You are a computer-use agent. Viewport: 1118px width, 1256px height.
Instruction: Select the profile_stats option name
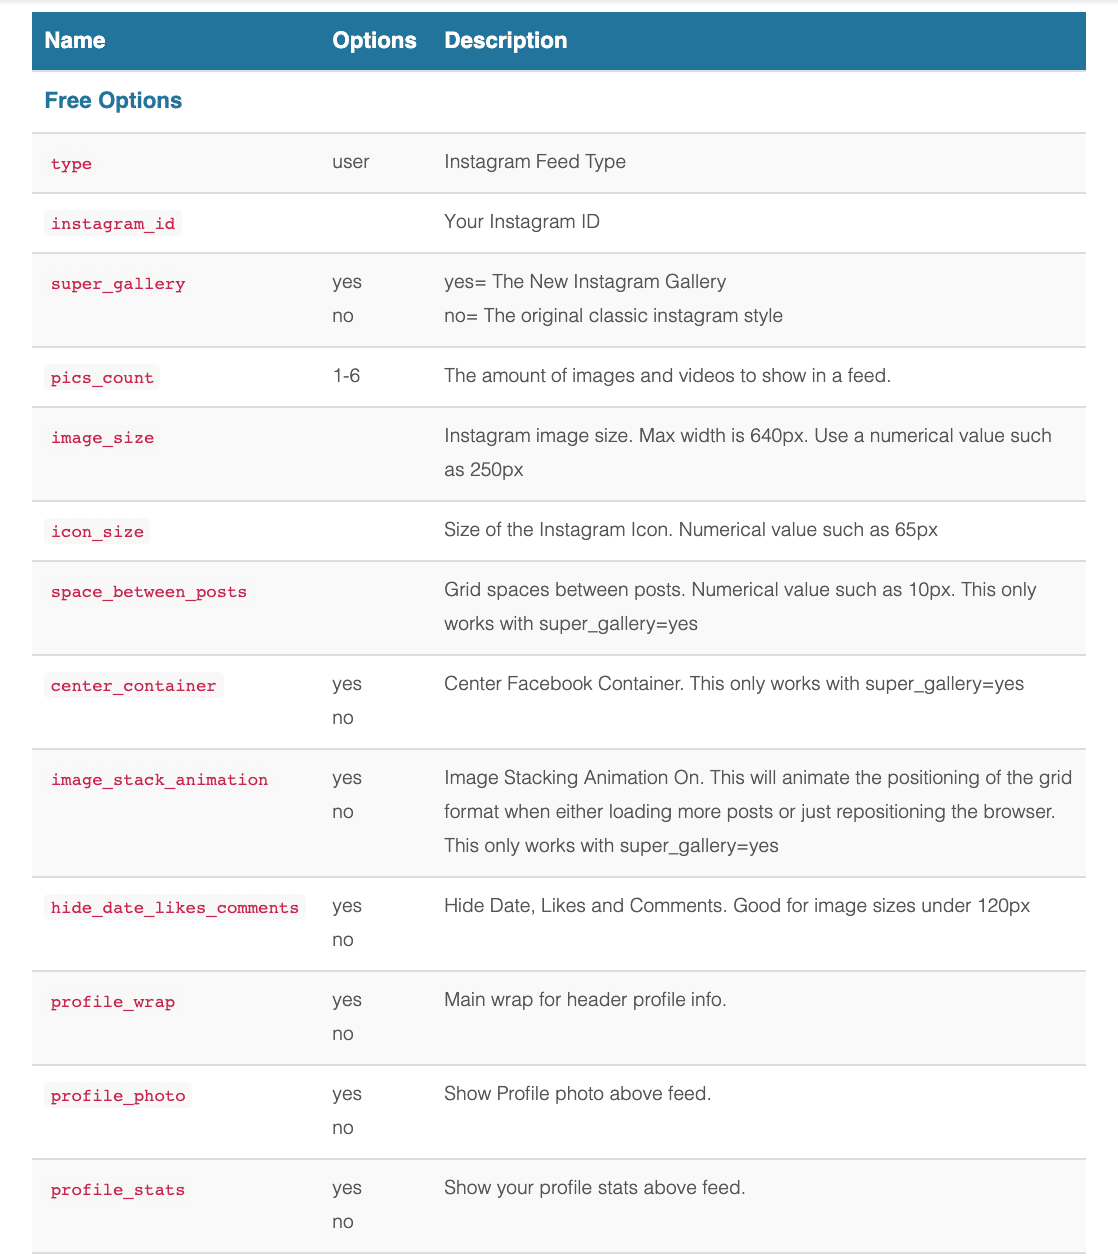pos(118,1190)
